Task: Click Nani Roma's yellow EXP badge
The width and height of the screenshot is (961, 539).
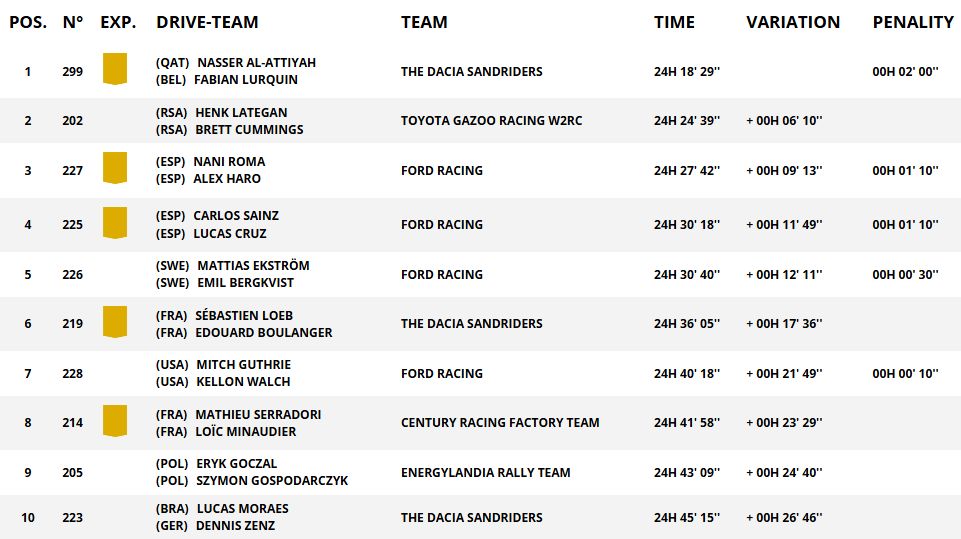Action: tap(115, 167)
